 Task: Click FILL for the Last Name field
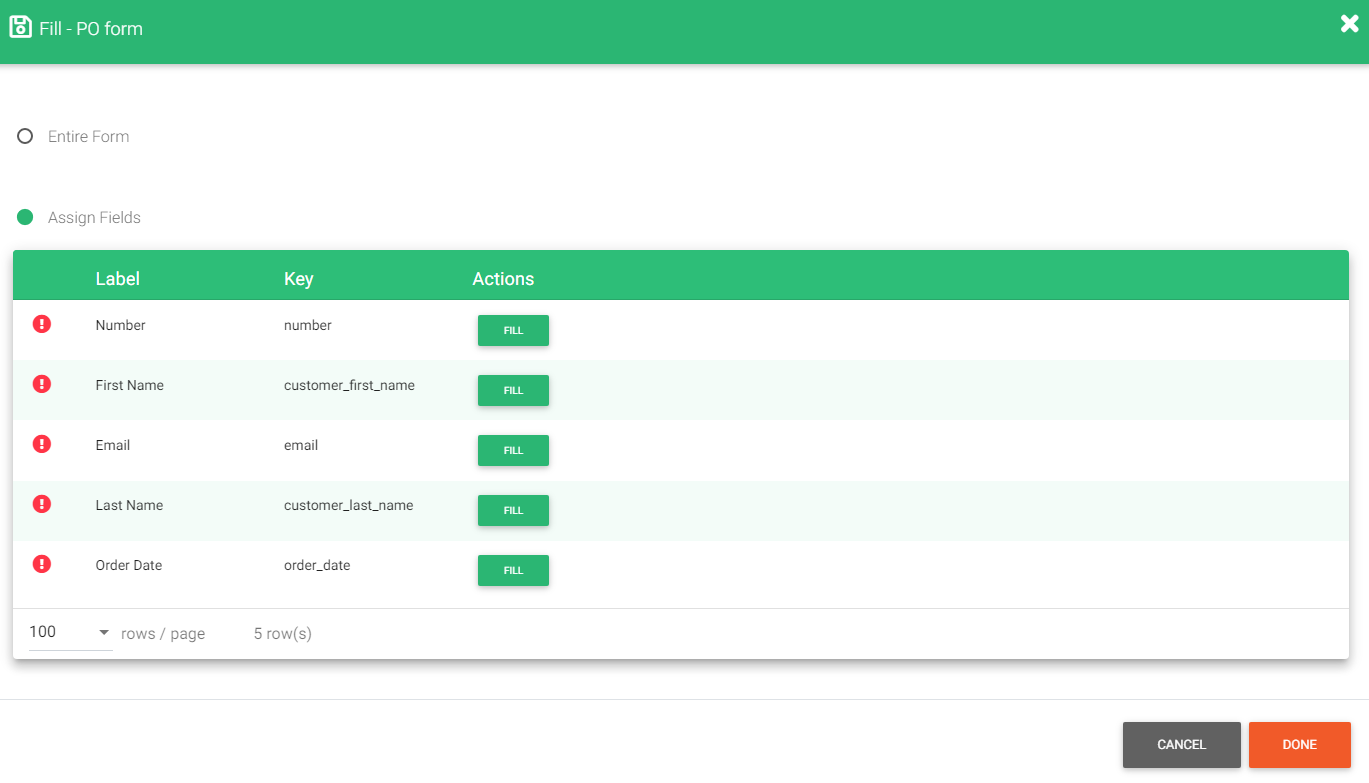coord(513,510)
